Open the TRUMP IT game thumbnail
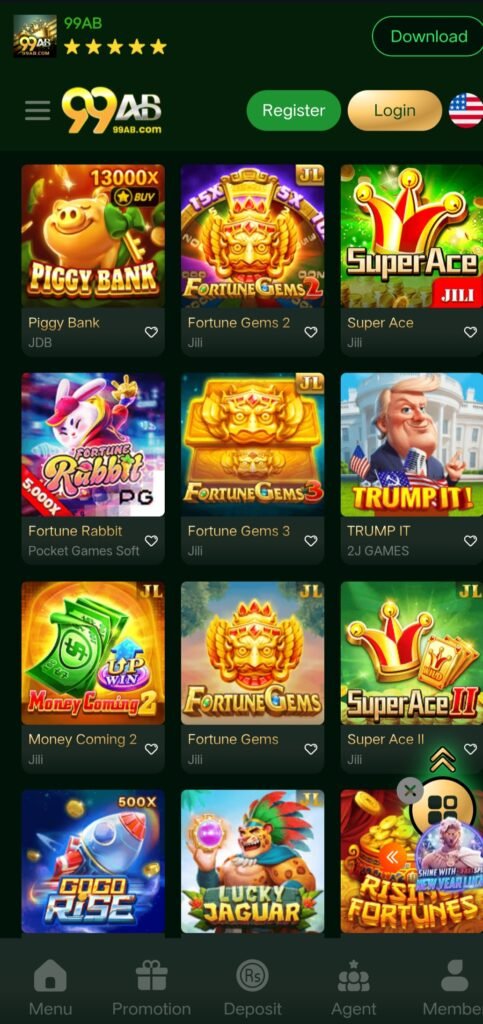This screenshot has height=1024, width=483. click(412, 445)
